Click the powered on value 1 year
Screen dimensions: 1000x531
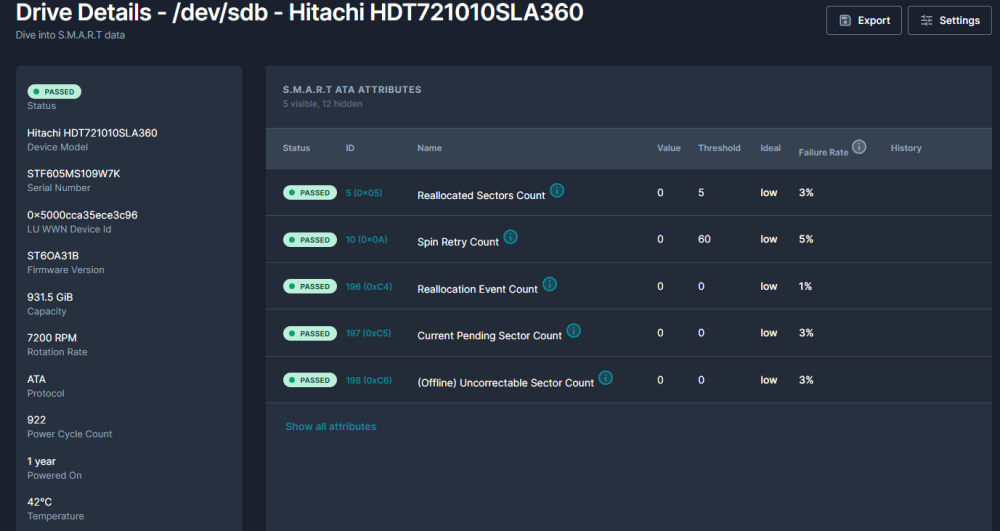41,462
